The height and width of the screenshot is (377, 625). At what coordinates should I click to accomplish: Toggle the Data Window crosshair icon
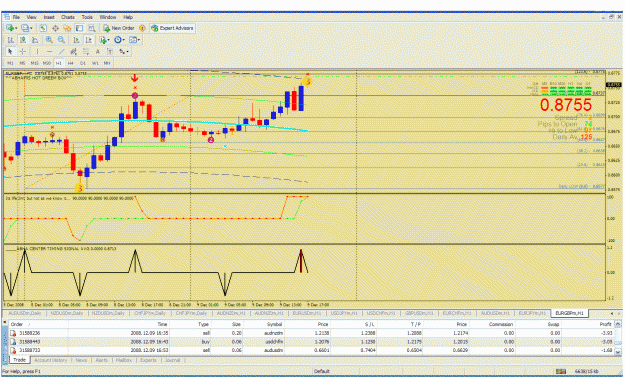(55, 28)
